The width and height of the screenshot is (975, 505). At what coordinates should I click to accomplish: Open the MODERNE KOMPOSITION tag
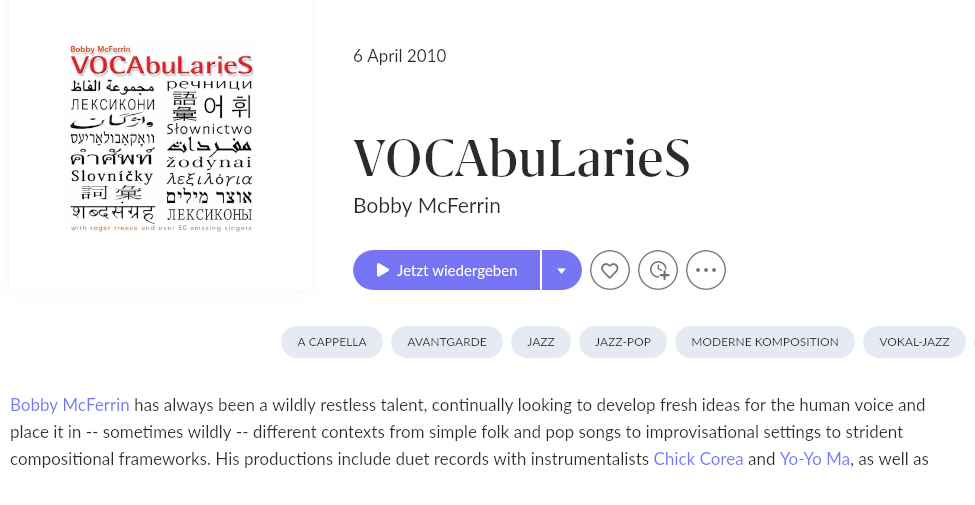(765, 342)
